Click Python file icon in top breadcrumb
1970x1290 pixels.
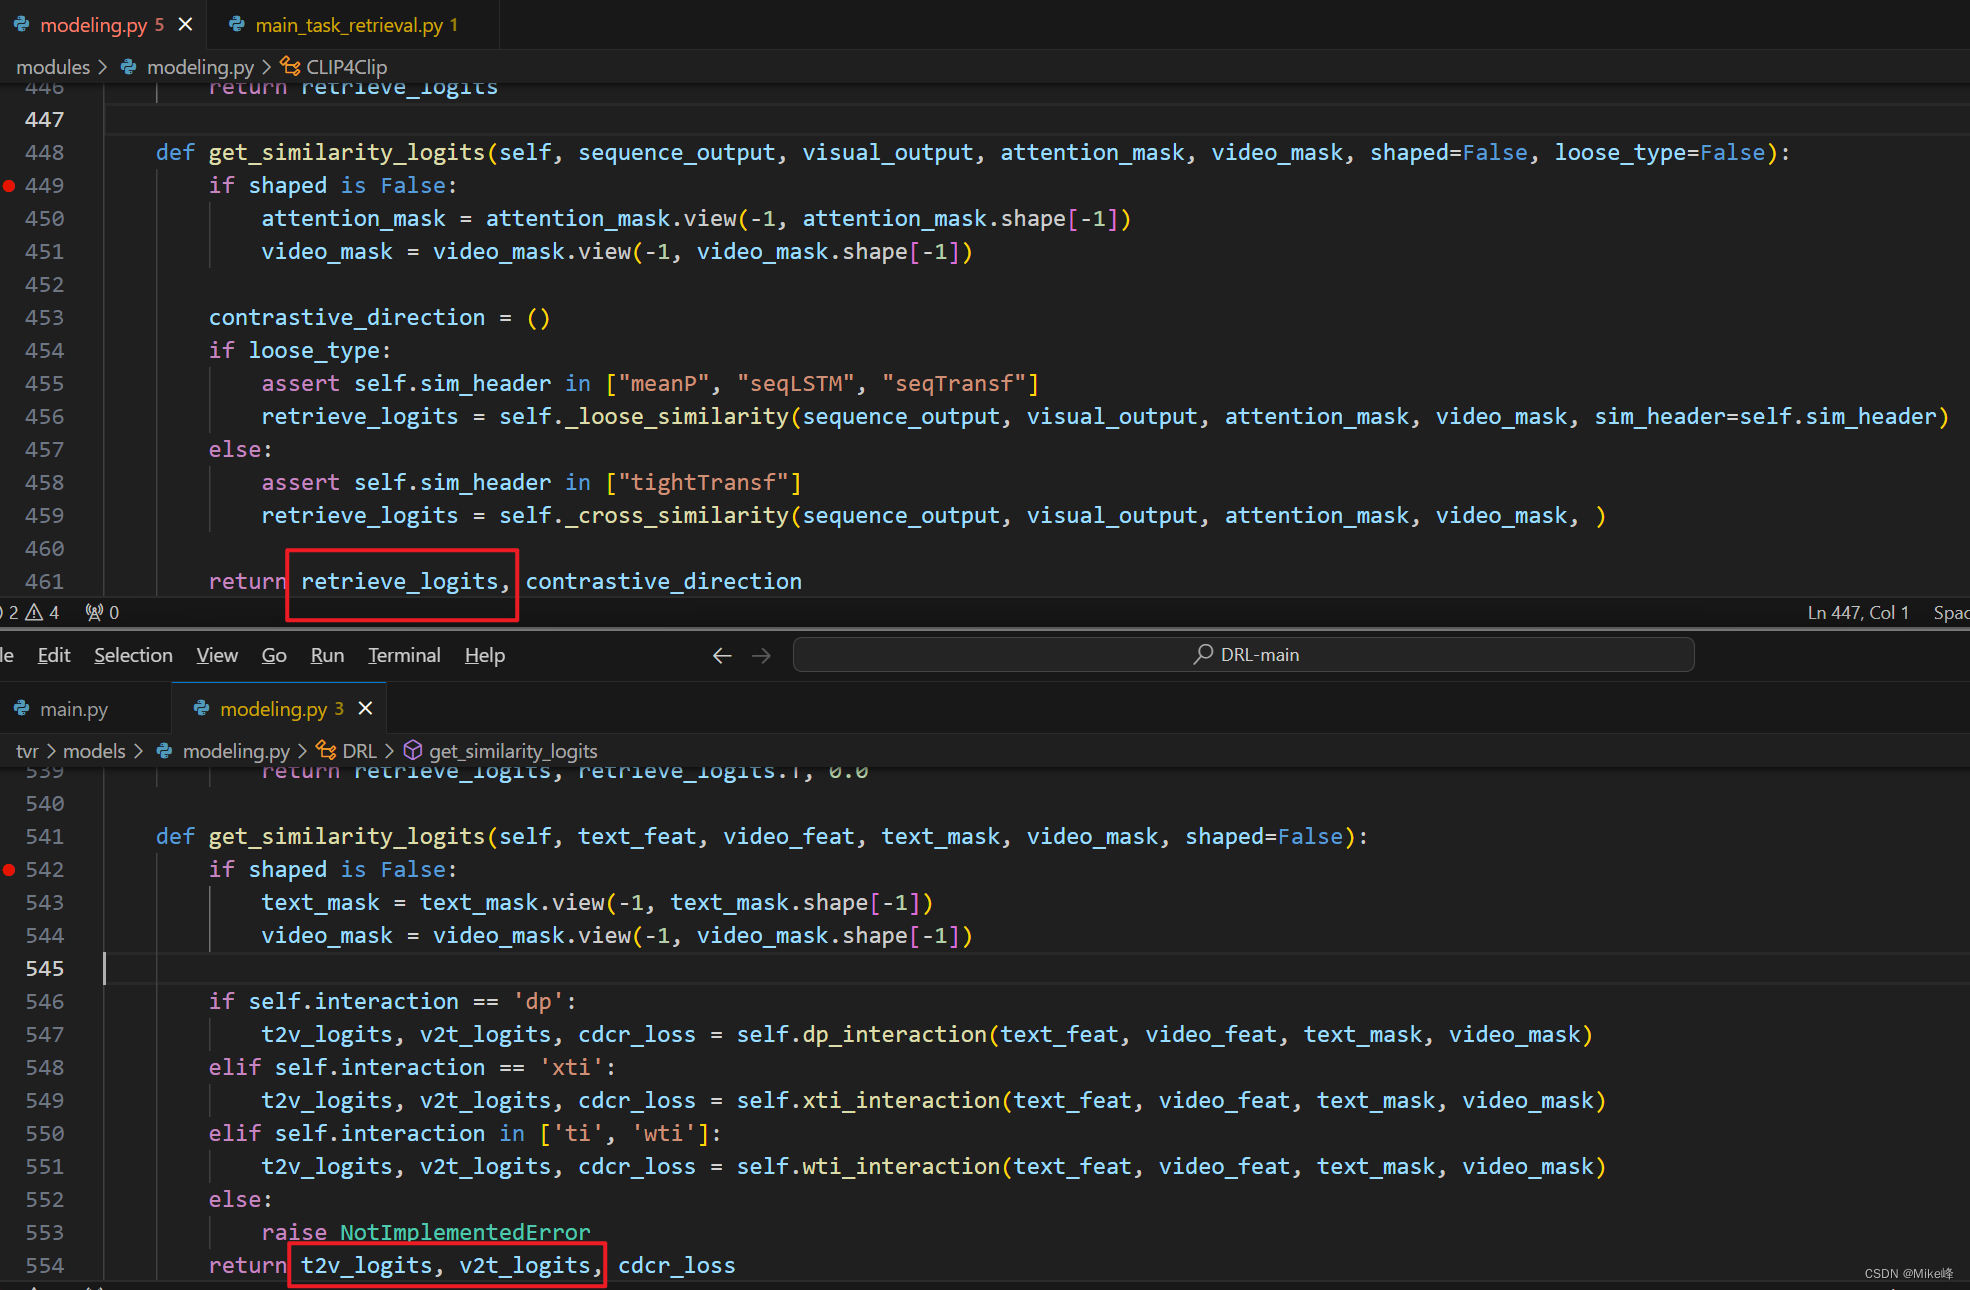click(129, 67)
